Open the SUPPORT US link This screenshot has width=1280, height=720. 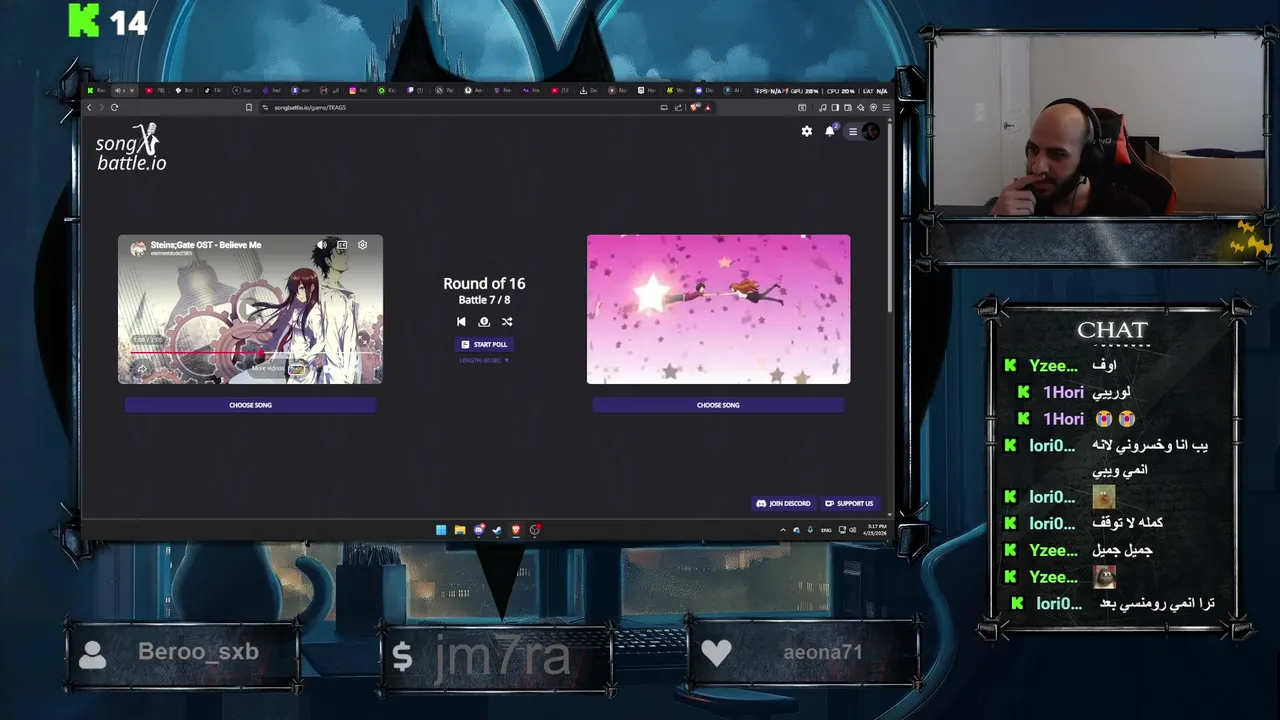pos(849,503)
